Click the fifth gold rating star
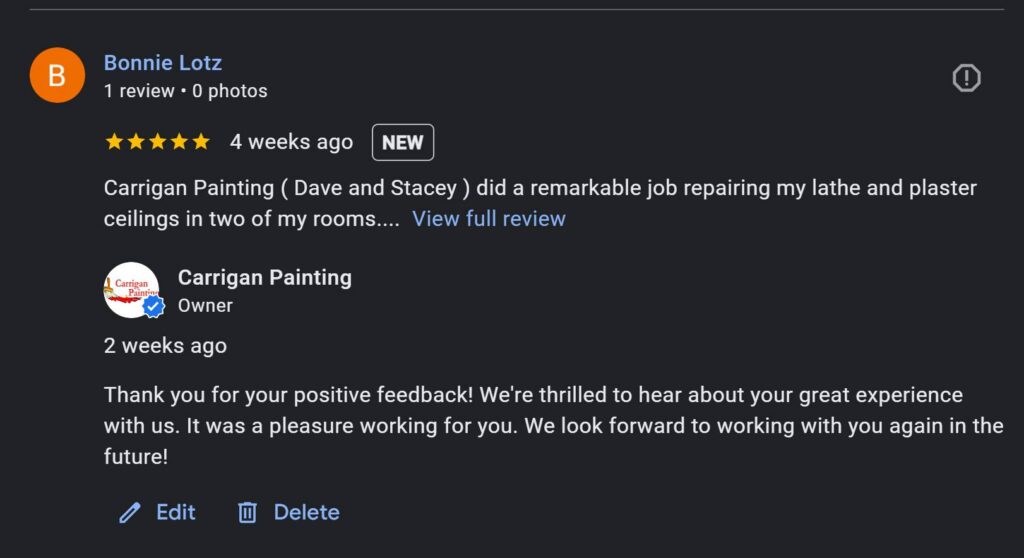The width and height of the screenshot is (1024, 558). 201,142
